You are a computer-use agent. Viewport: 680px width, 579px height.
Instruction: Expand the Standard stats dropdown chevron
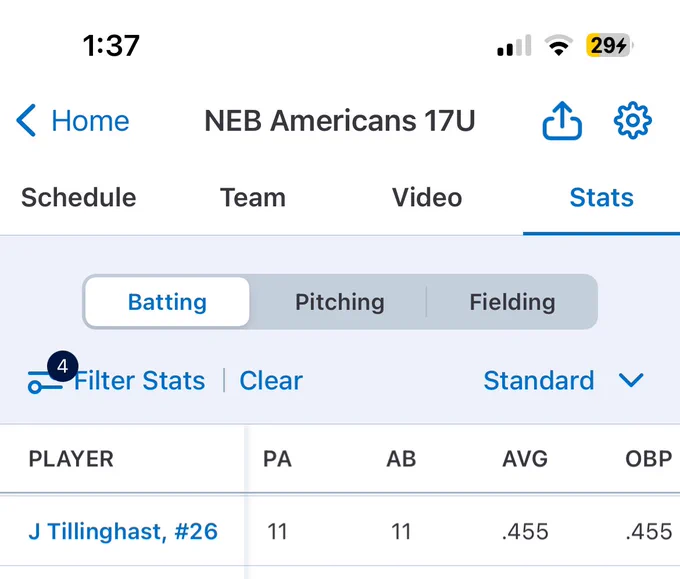[631, 380]
